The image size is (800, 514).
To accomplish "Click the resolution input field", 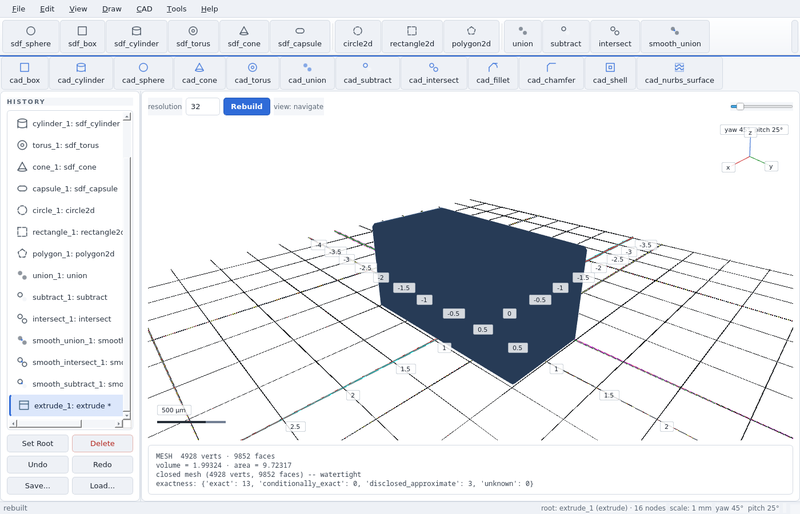I will pyautogui.click(x=203, y=107).
